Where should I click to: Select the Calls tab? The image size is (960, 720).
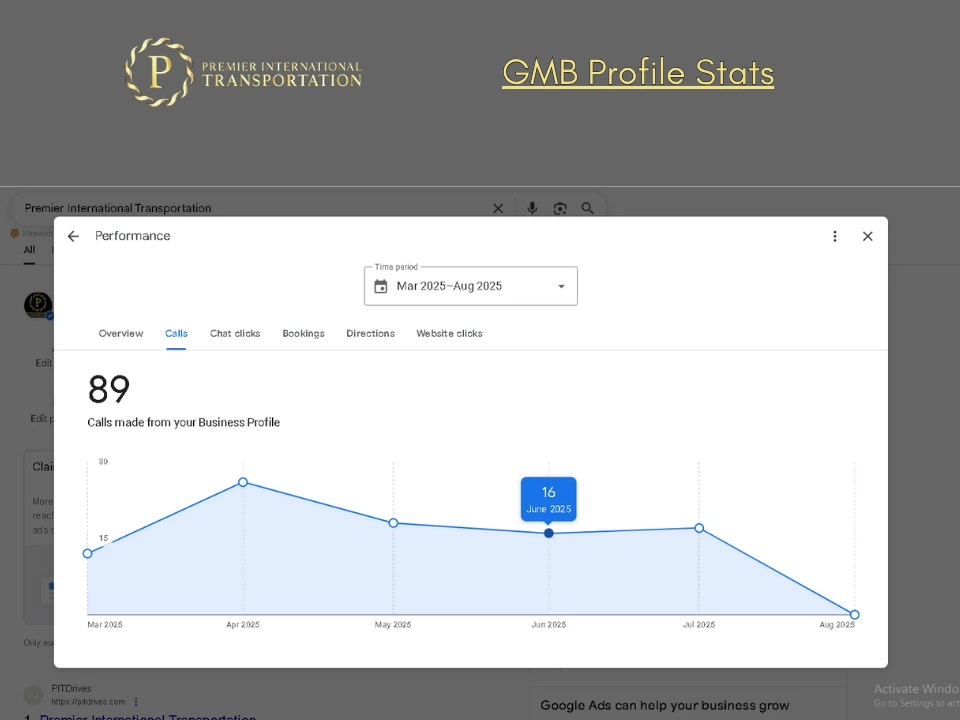coord(176,334)
